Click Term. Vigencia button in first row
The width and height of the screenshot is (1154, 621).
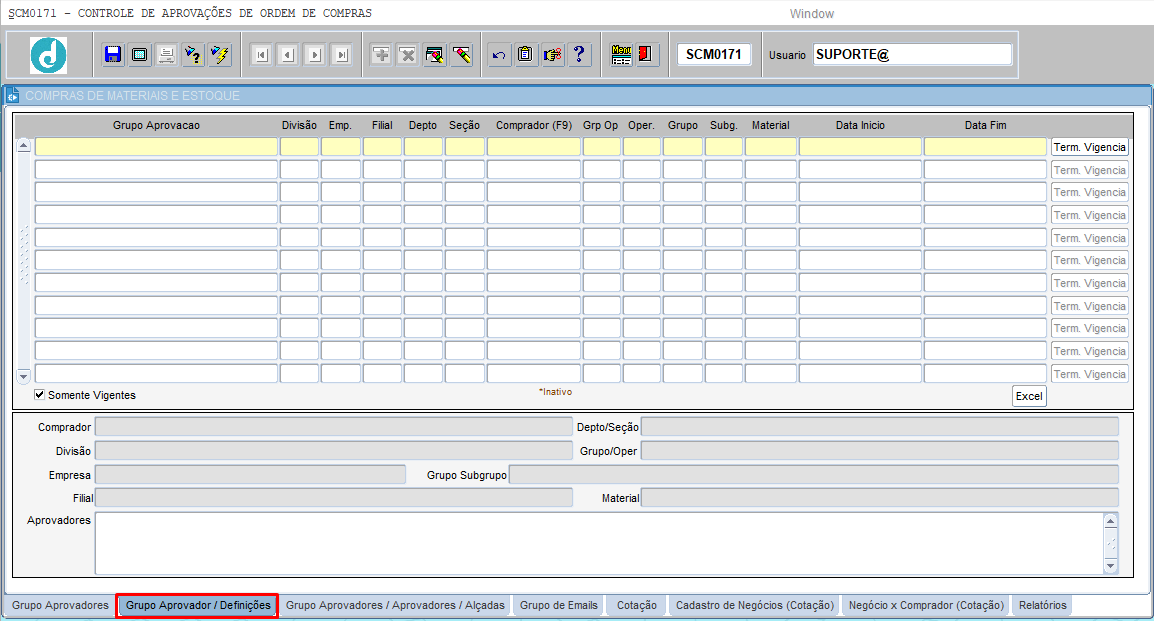pos(1089,147)
